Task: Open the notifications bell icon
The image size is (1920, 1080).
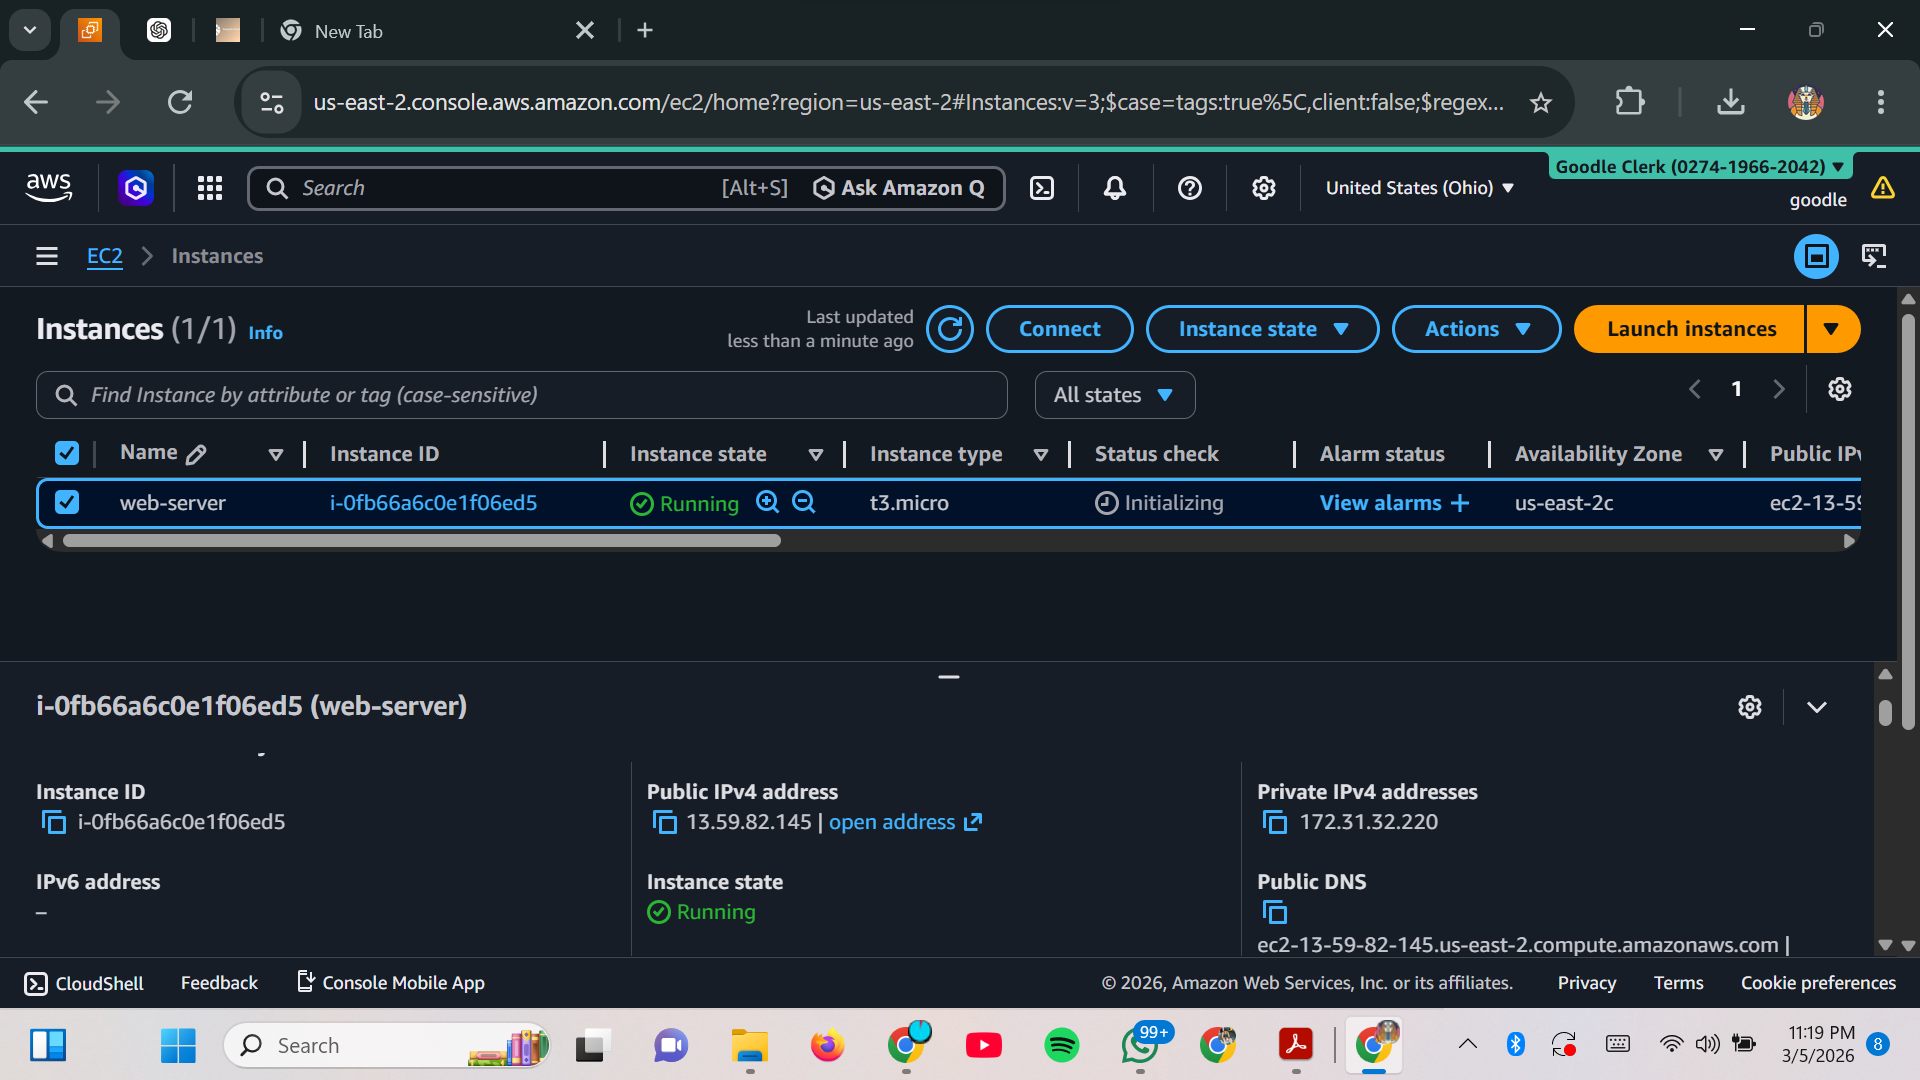Action: point(1115,188)
